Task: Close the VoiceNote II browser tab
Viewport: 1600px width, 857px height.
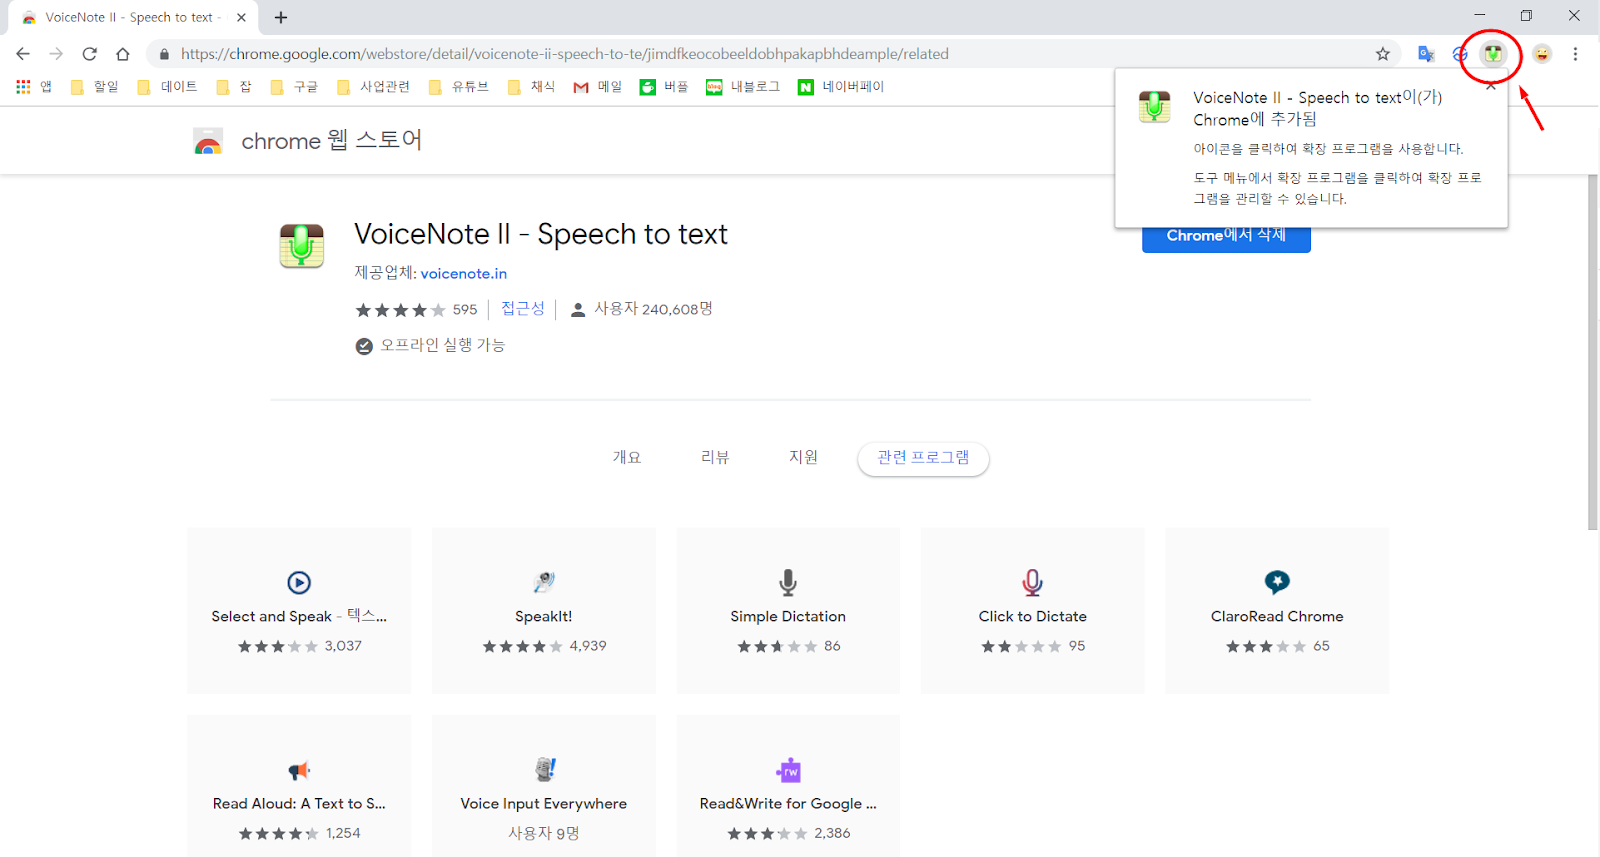Action: coord(241,17)
